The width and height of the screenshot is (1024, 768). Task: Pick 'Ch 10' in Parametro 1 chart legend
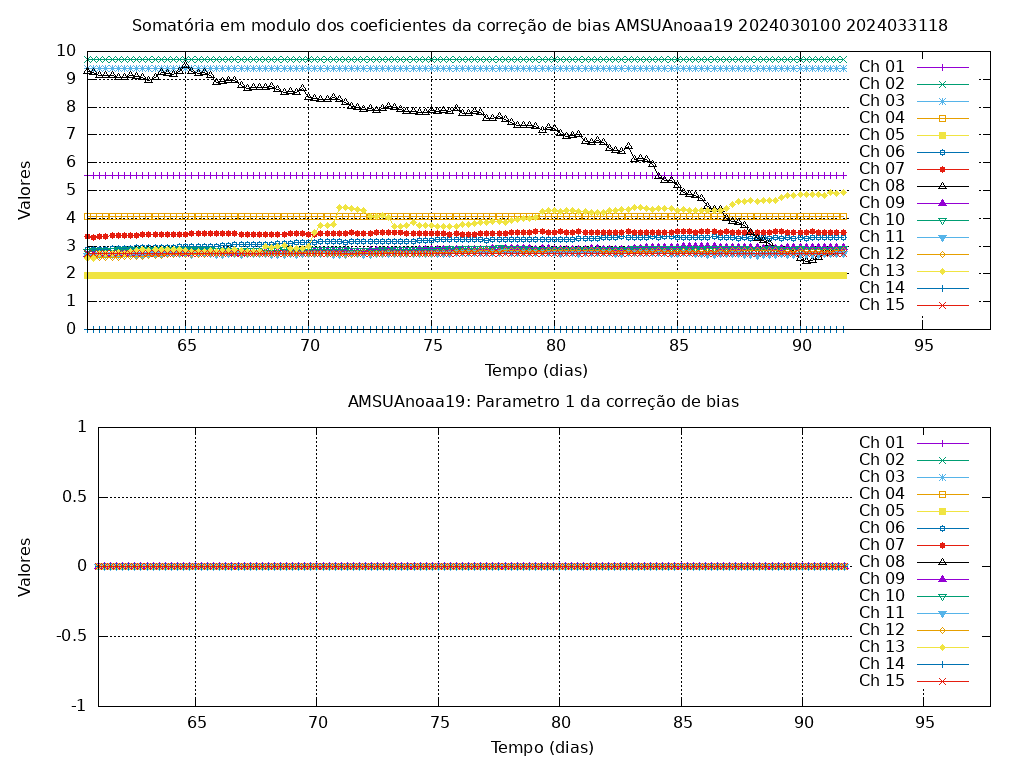(882, 596)
